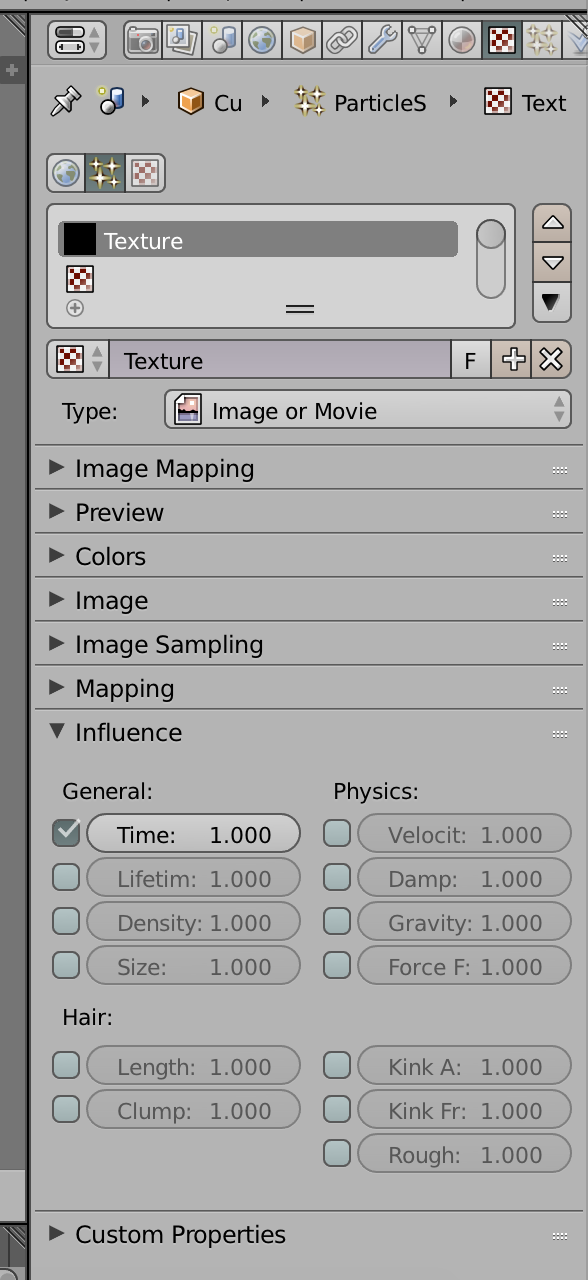
Task: Expand the Colors panel
Action: pos(308,556)
